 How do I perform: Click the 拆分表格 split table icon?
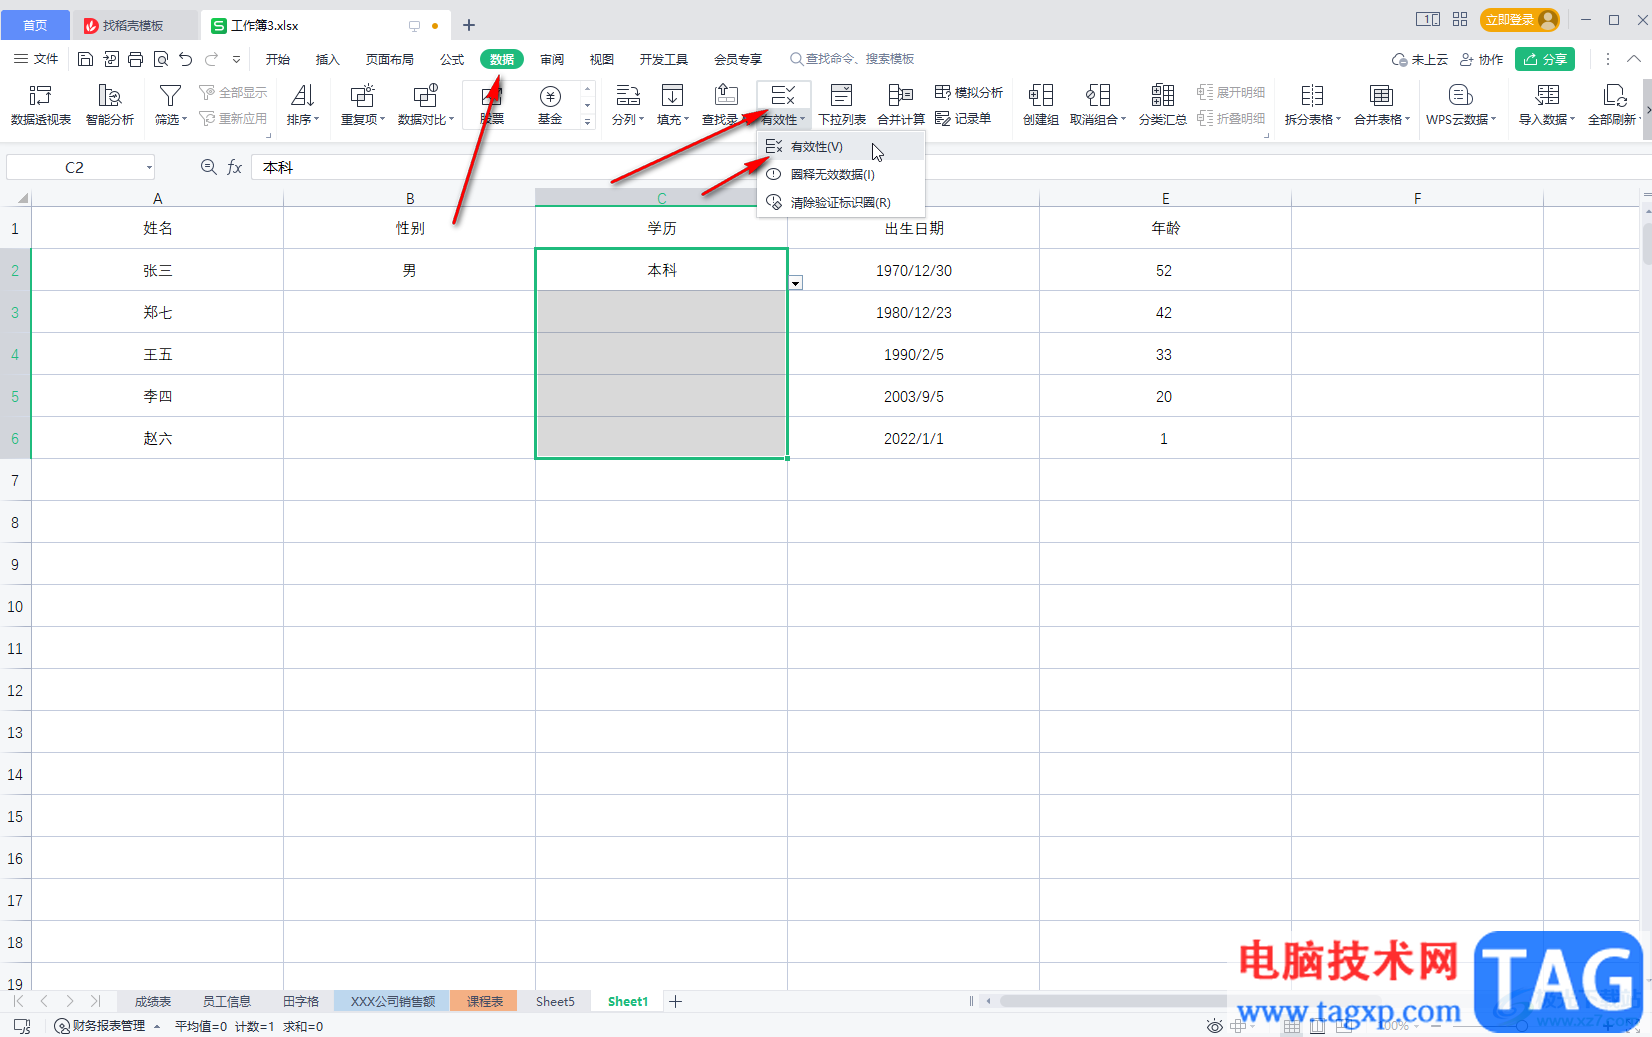tap(1312, 96)
